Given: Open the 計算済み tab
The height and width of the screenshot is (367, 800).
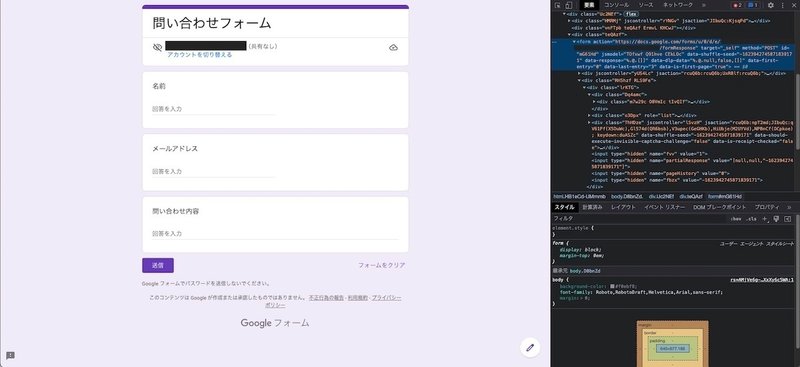Looking at the screenshot, I should point(592,207).
